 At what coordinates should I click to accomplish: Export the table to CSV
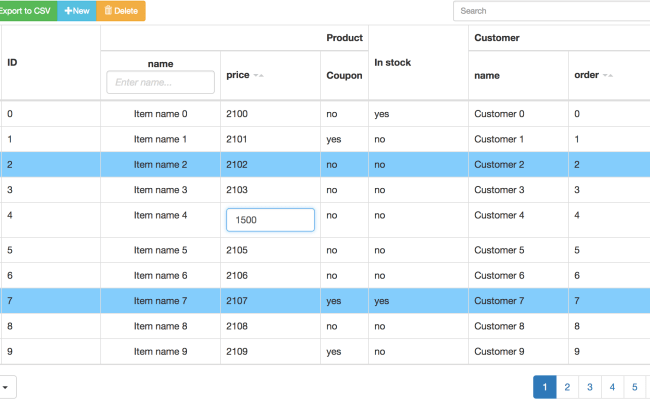(27, 11)
